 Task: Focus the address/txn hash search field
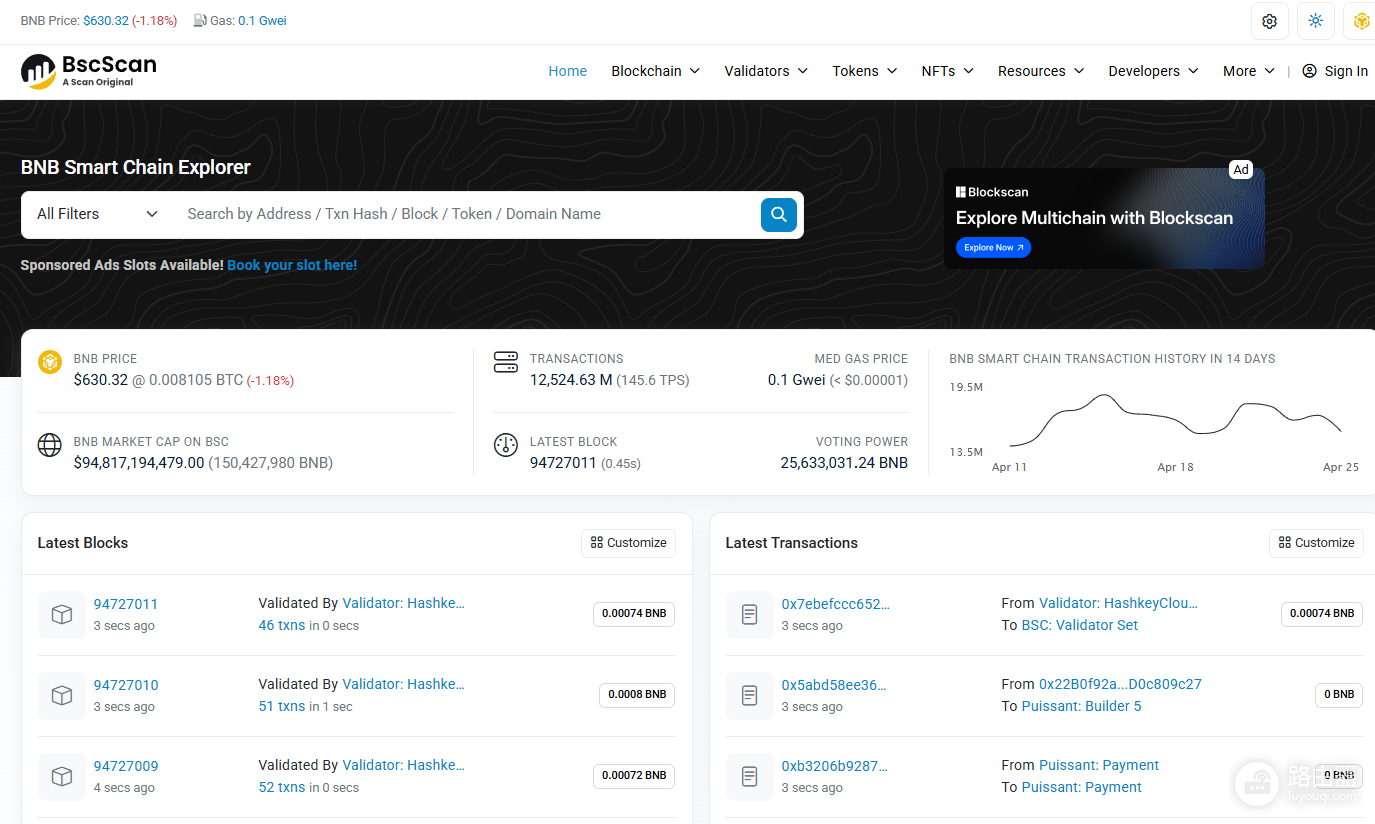pos(468,214)
